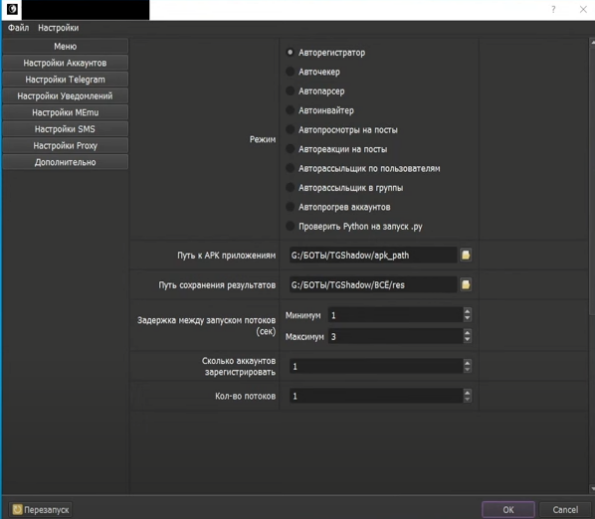Browse folder for APK applications path
The width and height of the screenshot is (595, 519).
pyautogui.click(x=466, y=255)
